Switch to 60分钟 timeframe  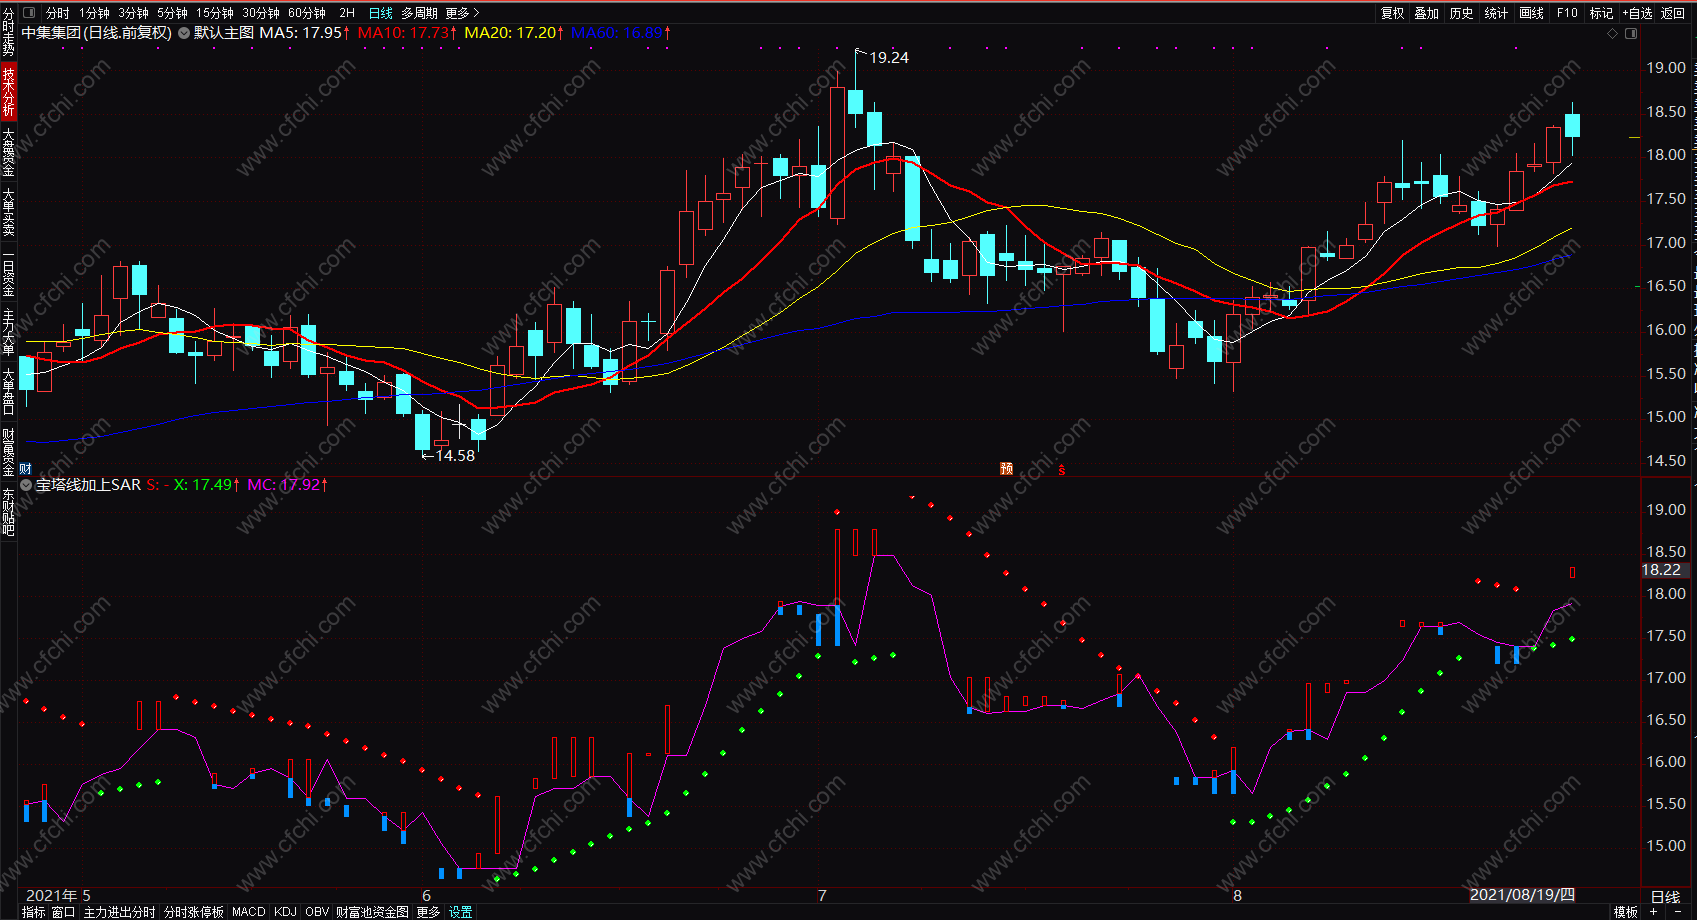pyautogui.click(x=307, y=13)
